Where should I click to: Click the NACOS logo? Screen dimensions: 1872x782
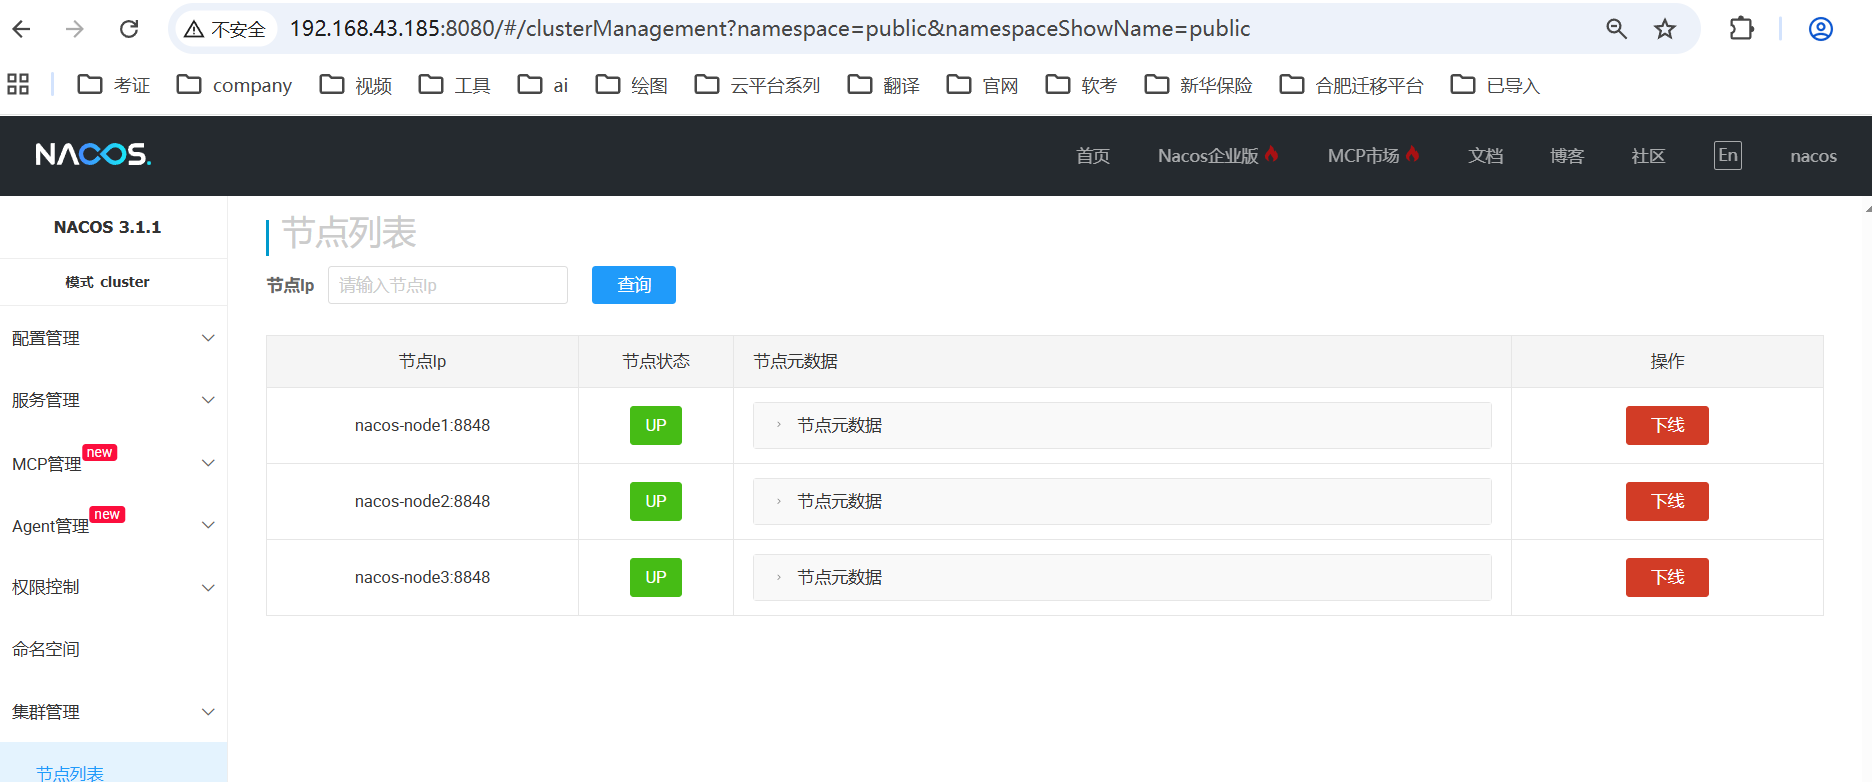pyautogui.click(x=93, y=155)
